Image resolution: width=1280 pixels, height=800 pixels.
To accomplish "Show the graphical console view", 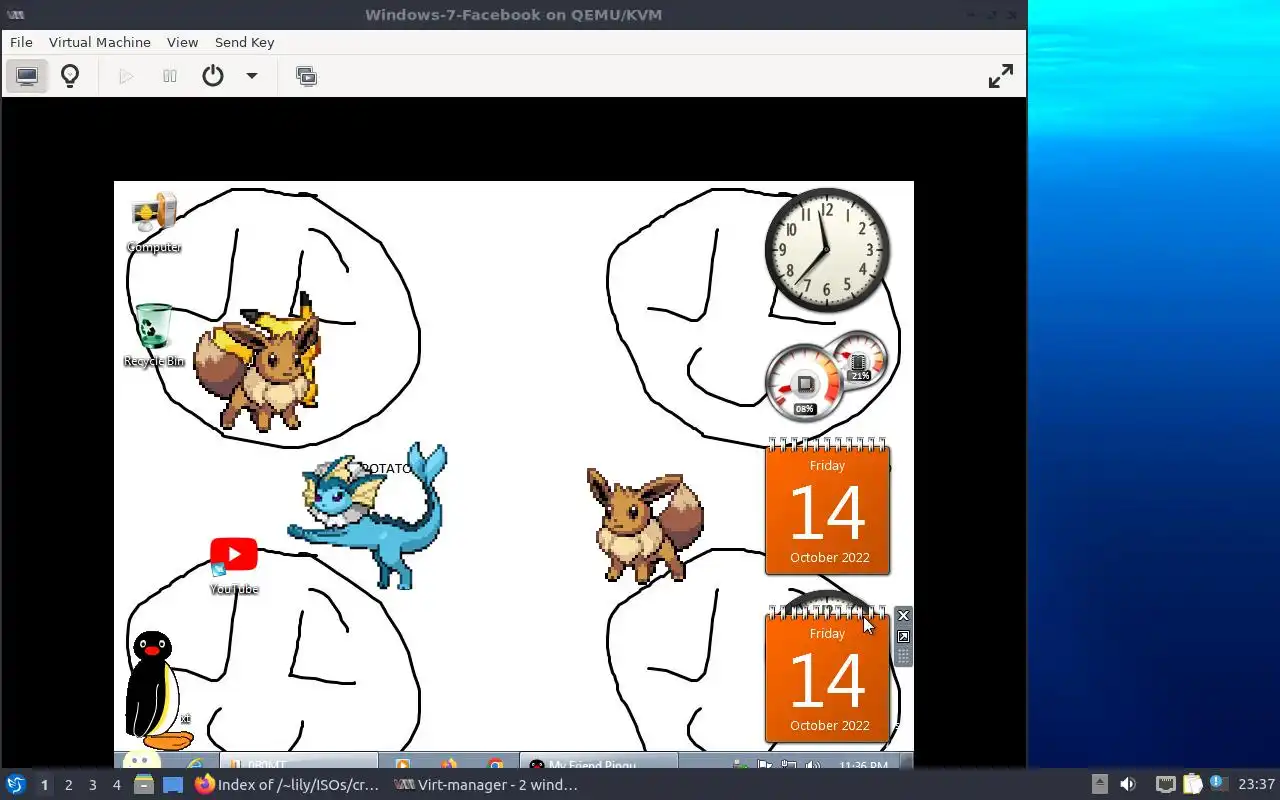I will point(27,76).
